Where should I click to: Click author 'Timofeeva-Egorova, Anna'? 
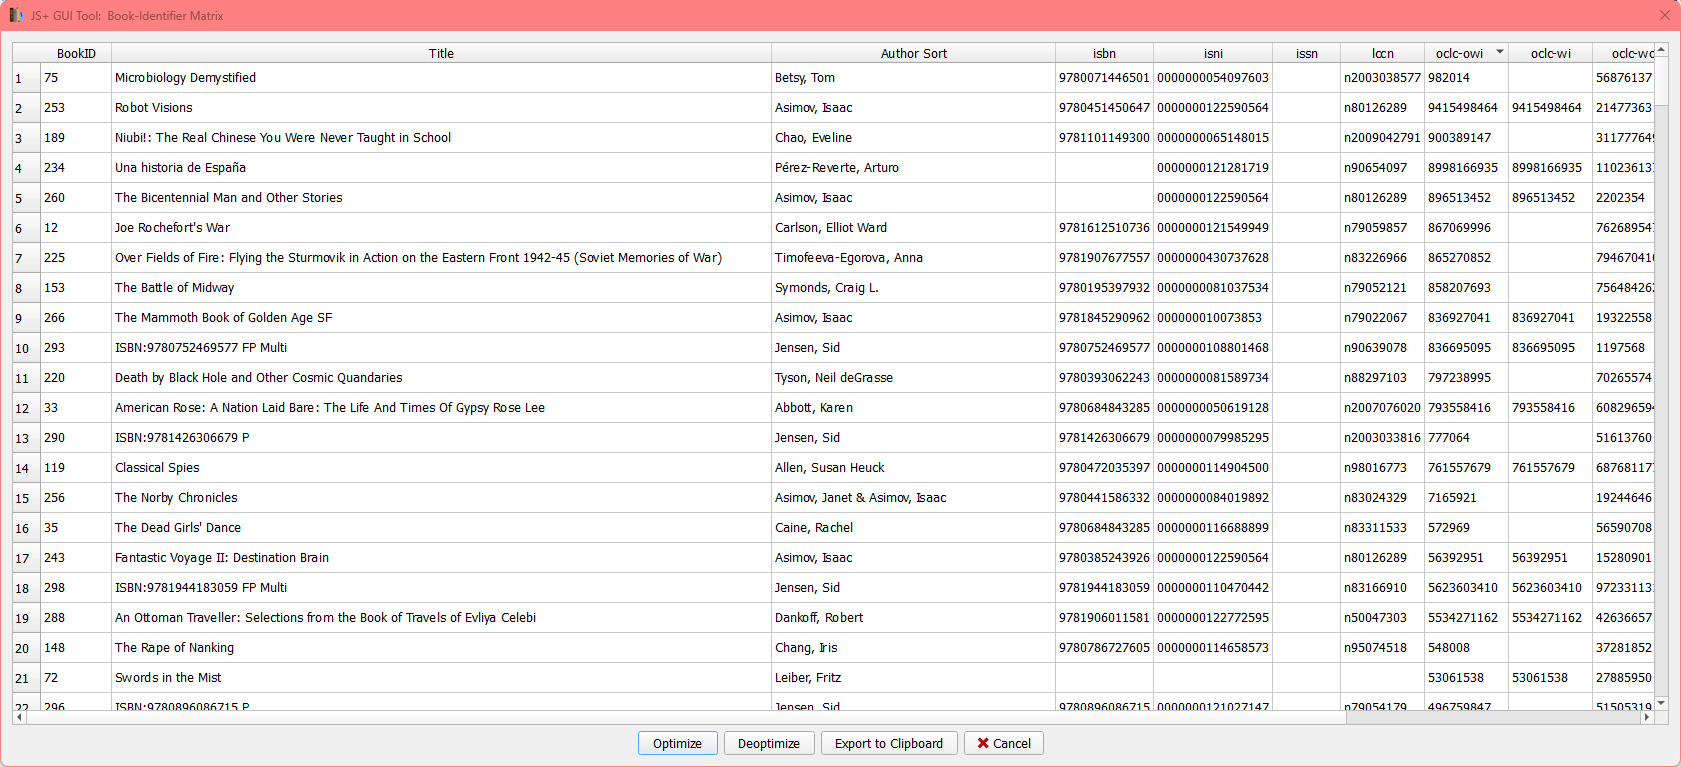[914, 258]
